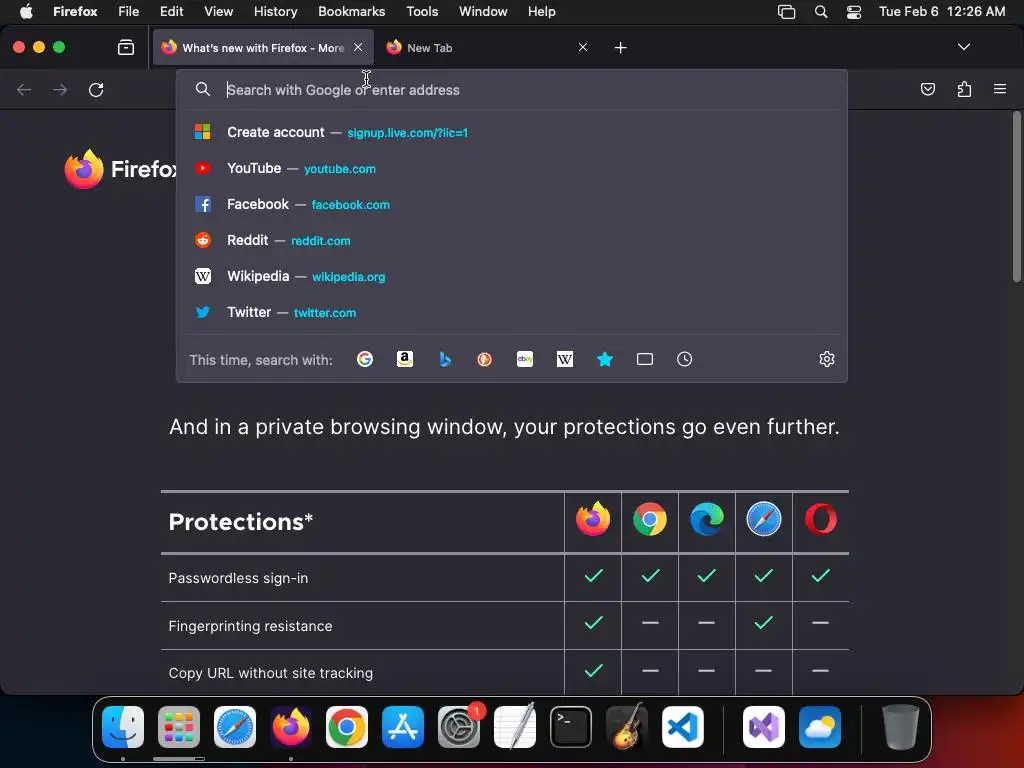Search this time with Google icon

click(x=365, y=359)
